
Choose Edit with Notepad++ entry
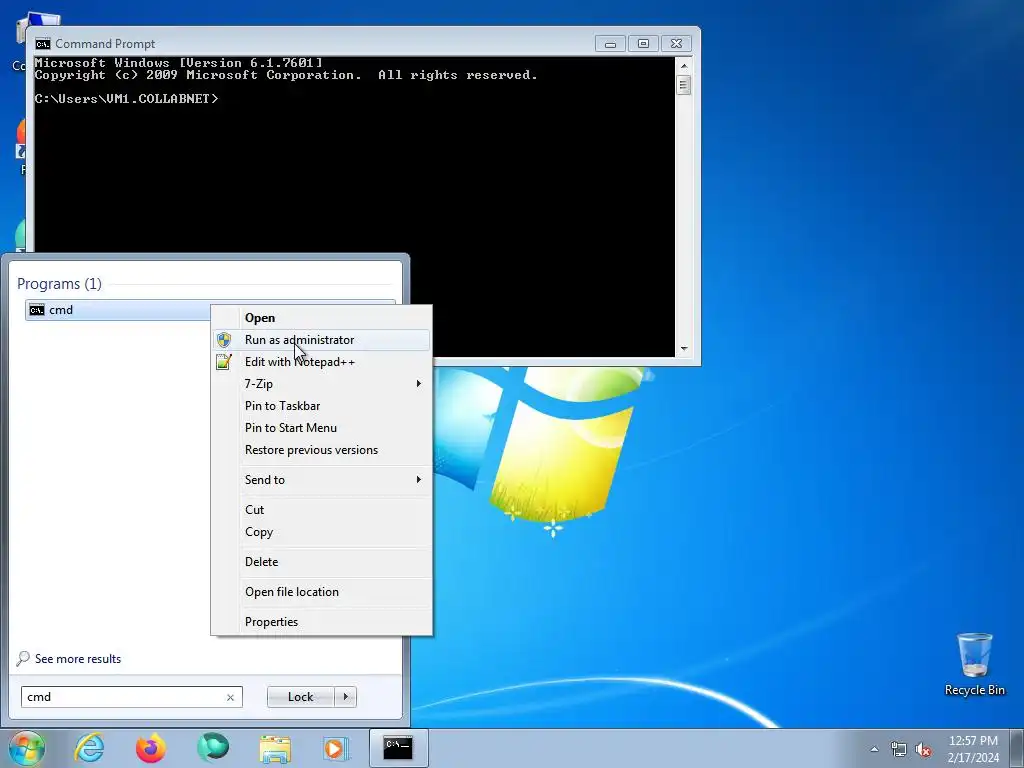coord(321,362)
